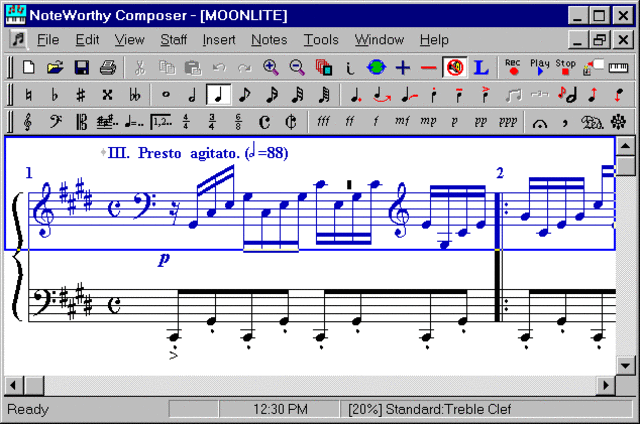Choose eighth note duration
Image resolution: width=640 pixels, height=424 pixels.
[x=244, y=95]
